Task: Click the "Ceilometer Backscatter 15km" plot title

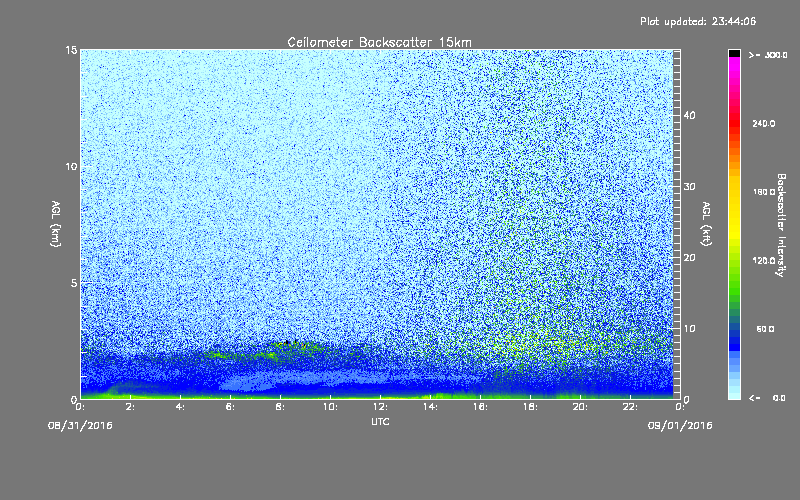Action: coord(379,42)
